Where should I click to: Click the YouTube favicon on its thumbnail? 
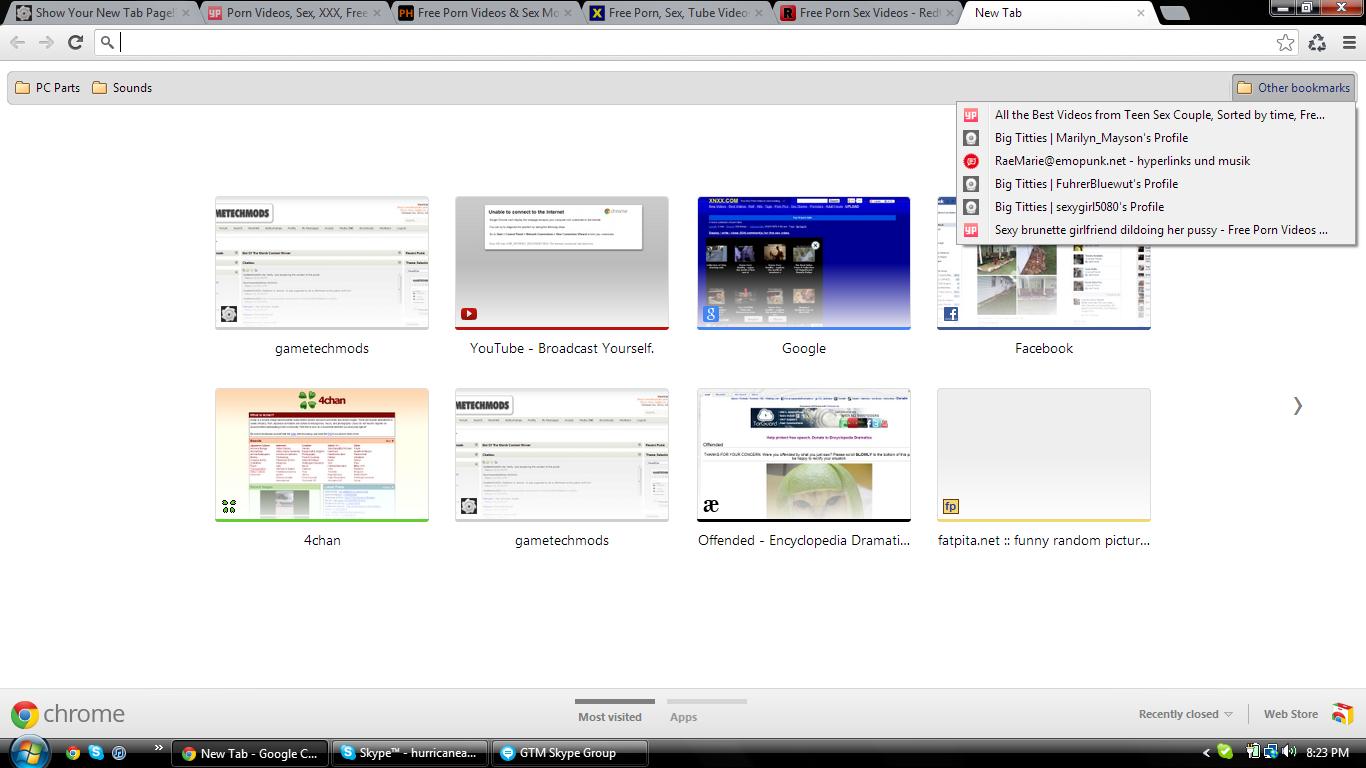469,314
